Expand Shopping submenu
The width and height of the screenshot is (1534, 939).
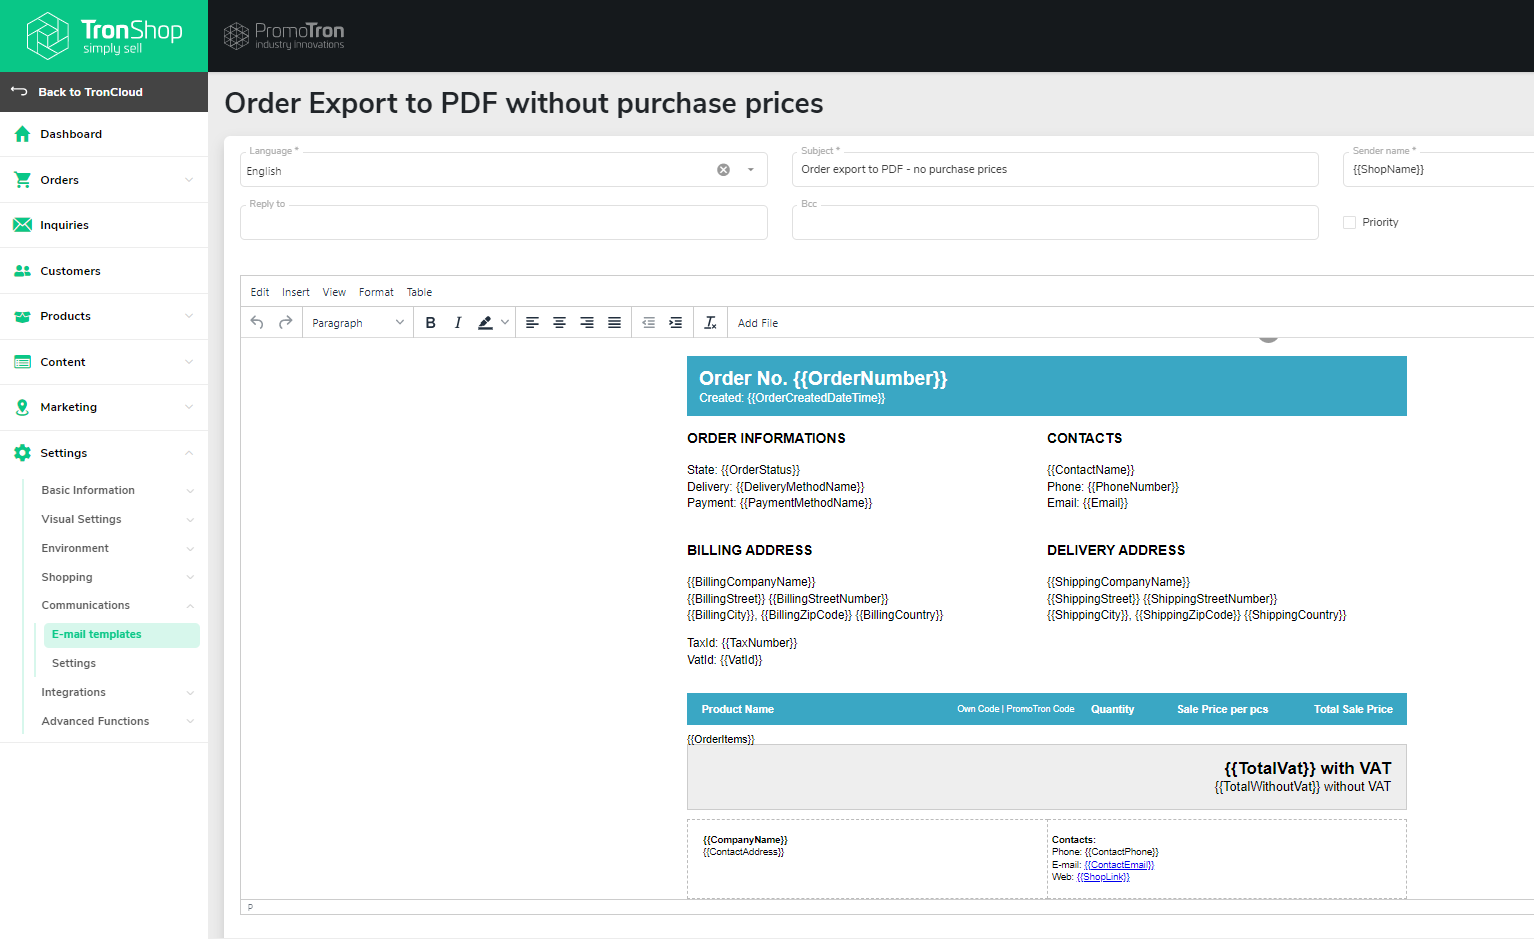pyautogui.click(x=190, y=578)
